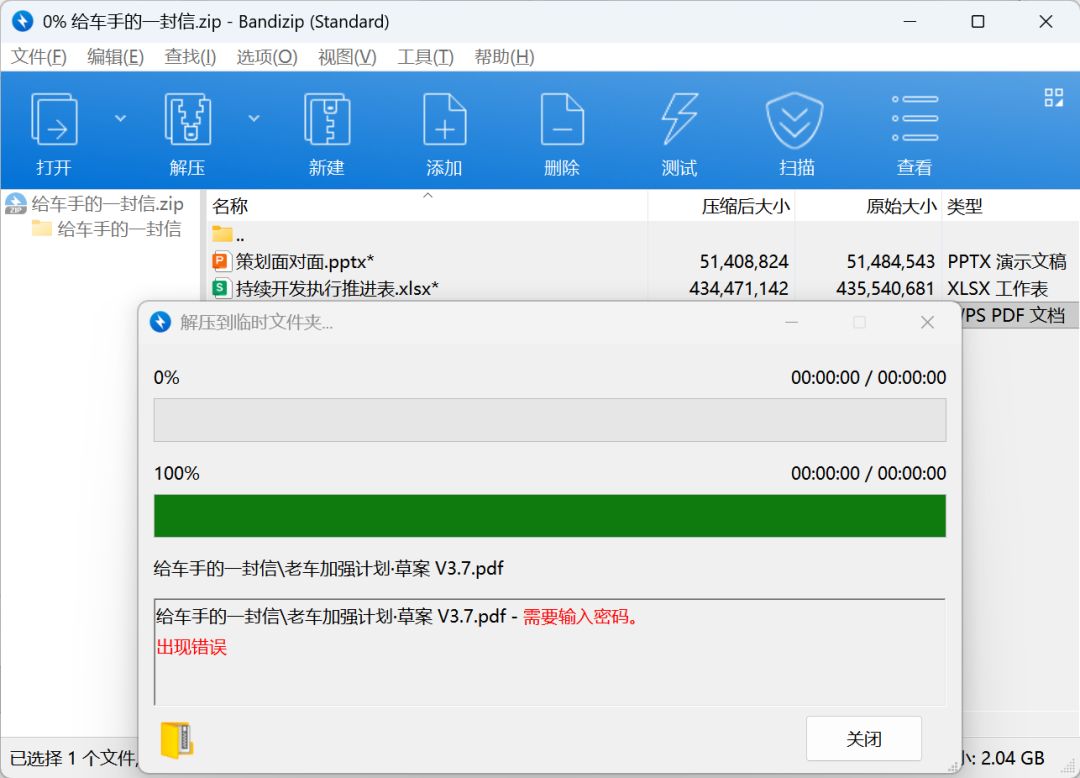Select 给车手的一封信 folder in tree
The height and width of the screenshot is (778, 1080).
119,229
